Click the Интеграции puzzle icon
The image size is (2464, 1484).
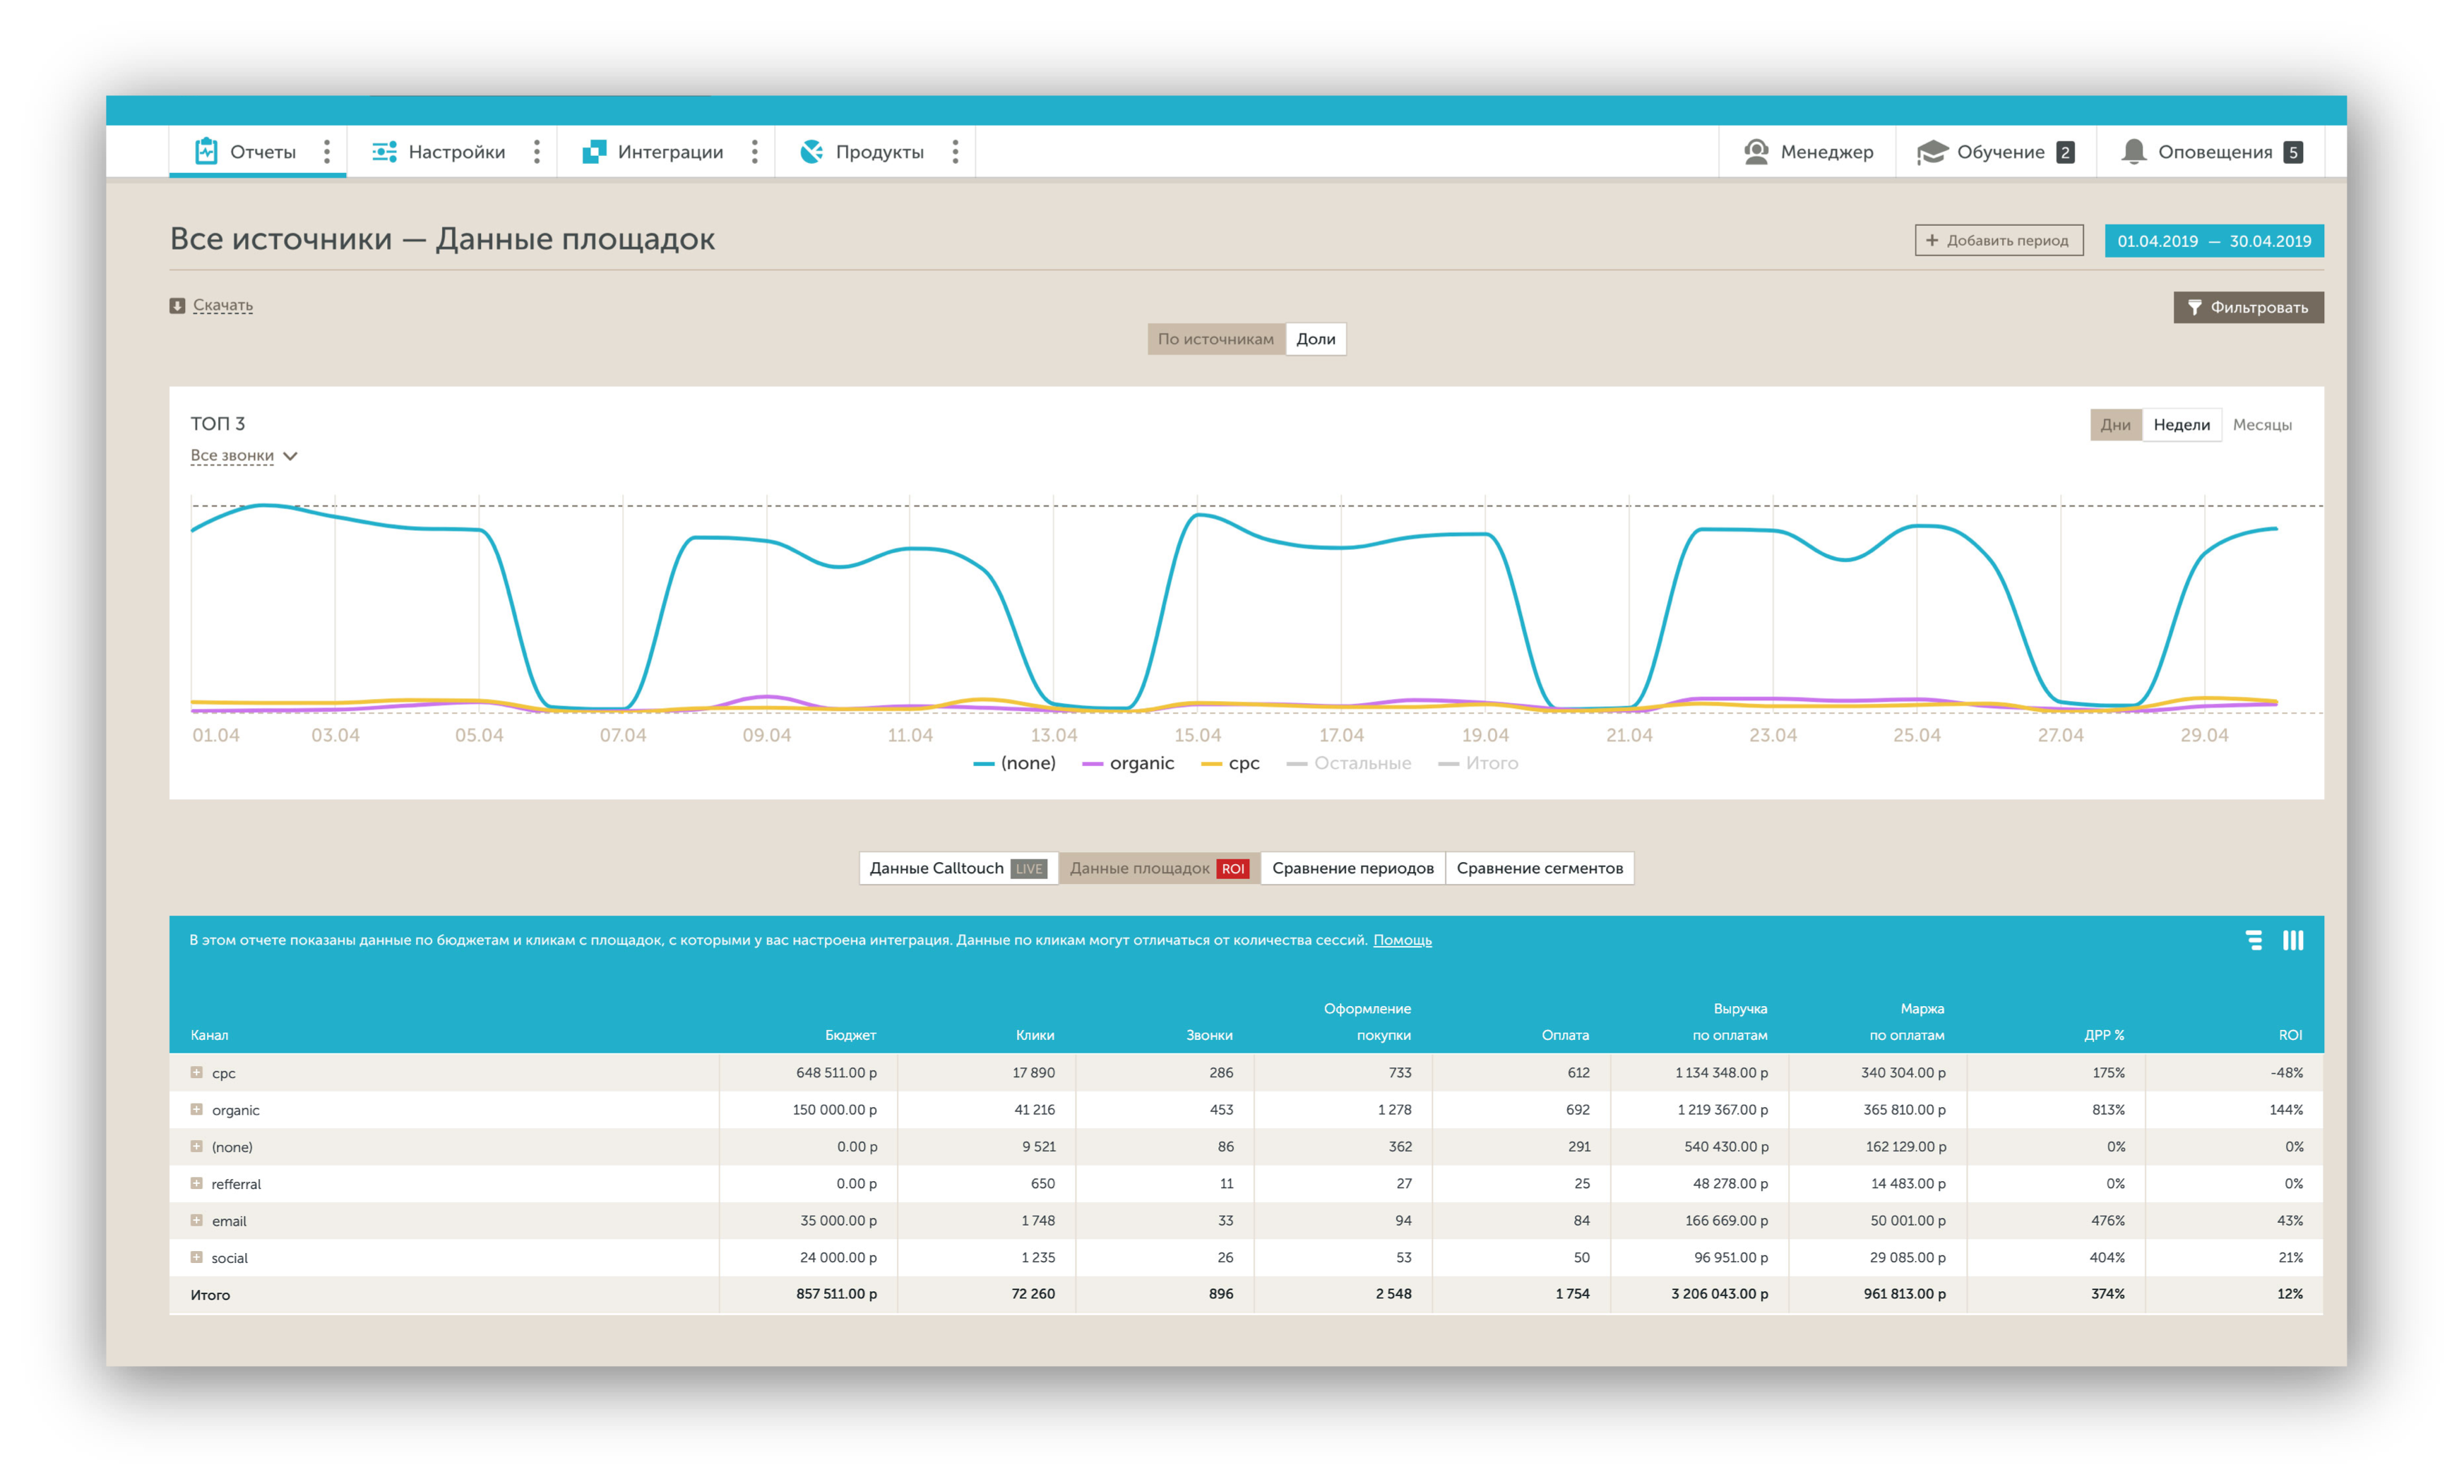click(594, 152)
